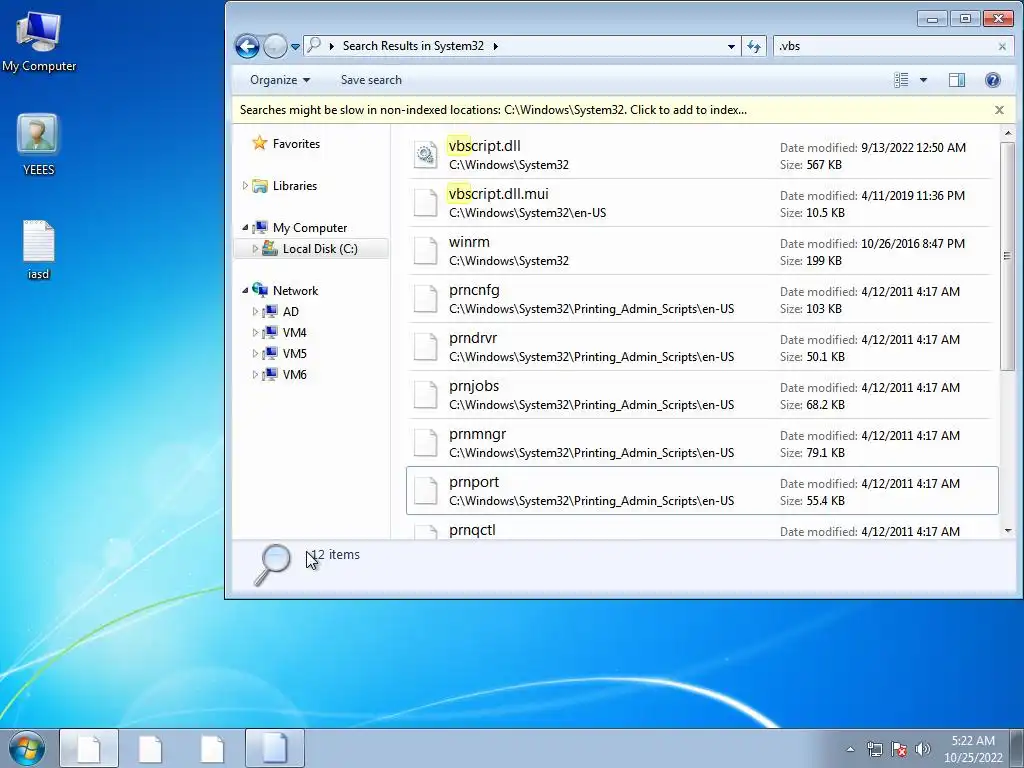
Task: Expand the VM5 network node arrow
Action: point(255,353)
